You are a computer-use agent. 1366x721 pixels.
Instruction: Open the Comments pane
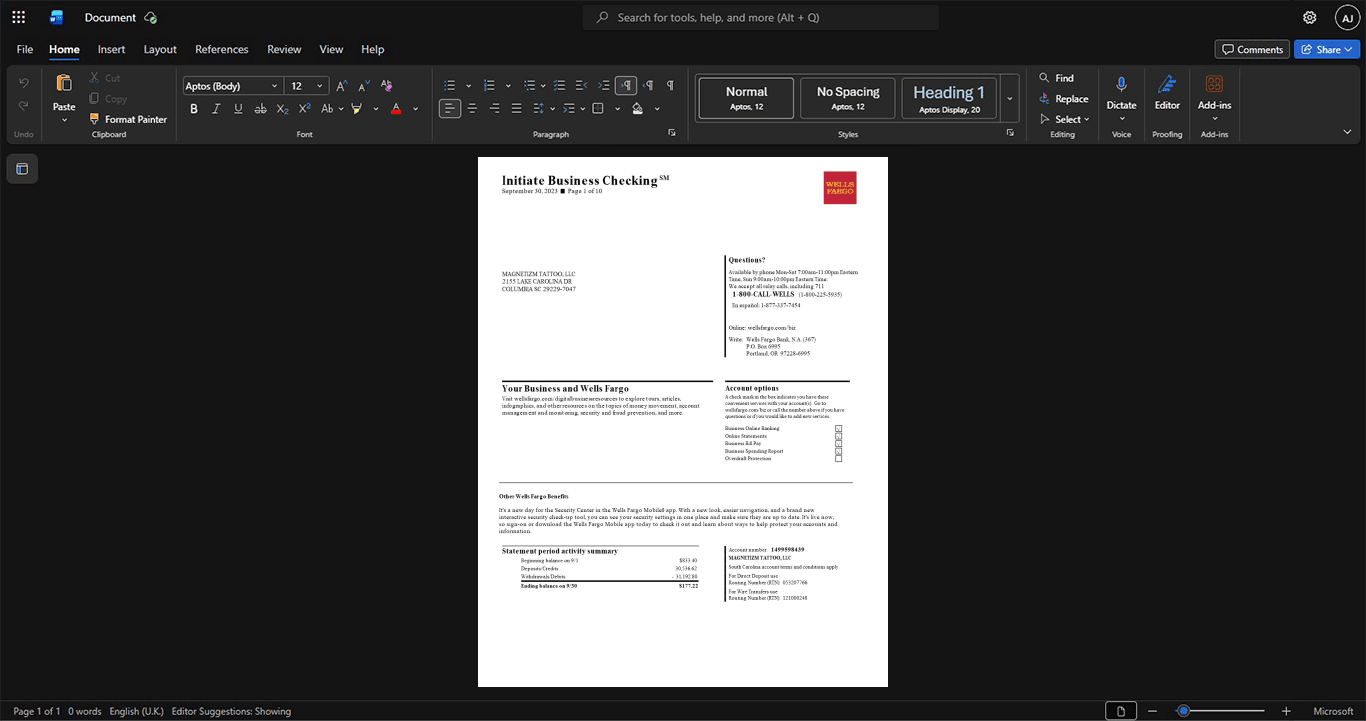click(1252, 49)
